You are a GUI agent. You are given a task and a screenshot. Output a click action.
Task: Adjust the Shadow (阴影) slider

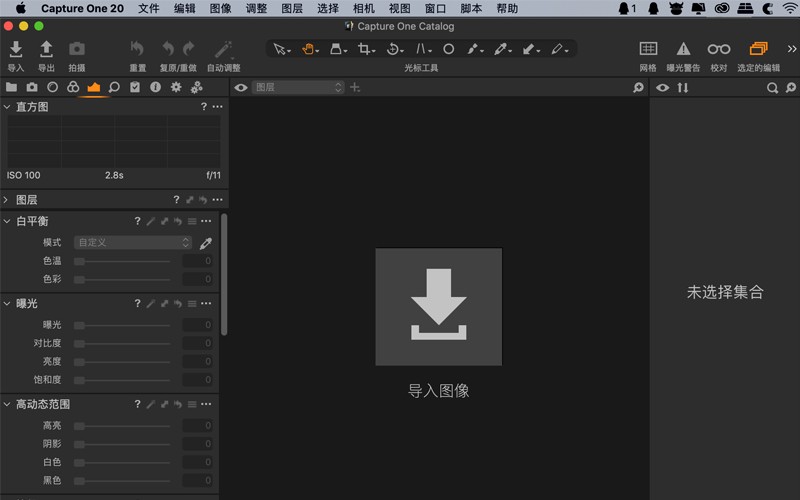coord(122,444)
